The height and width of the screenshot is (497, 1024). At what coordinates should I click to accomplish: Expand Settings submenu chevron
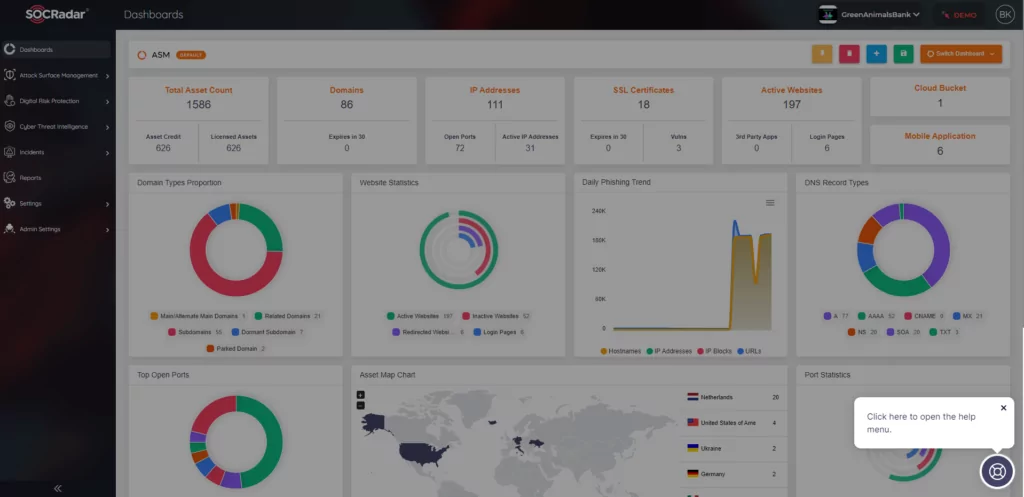107,204
